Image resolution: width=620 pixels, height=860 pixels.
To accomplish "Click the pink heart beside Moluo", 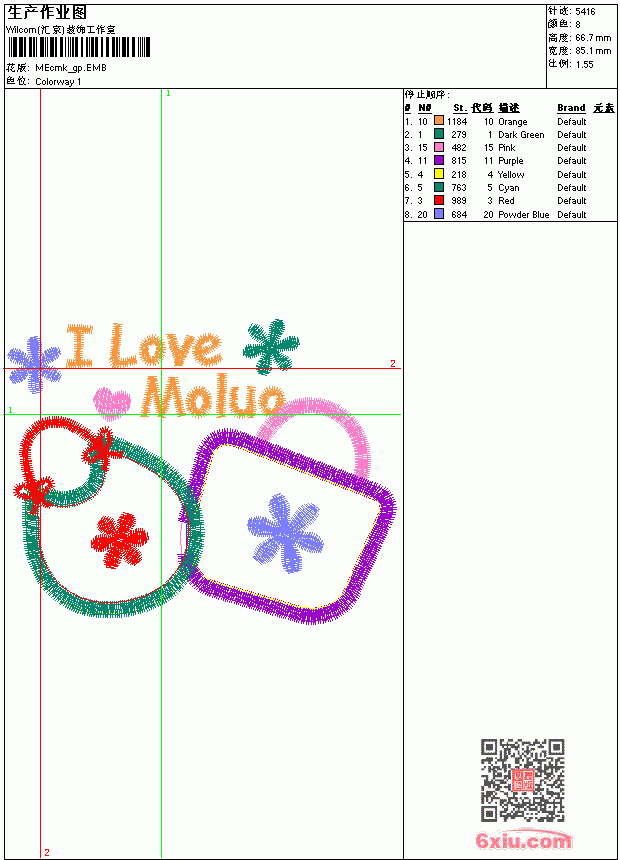I will (112, 404).
